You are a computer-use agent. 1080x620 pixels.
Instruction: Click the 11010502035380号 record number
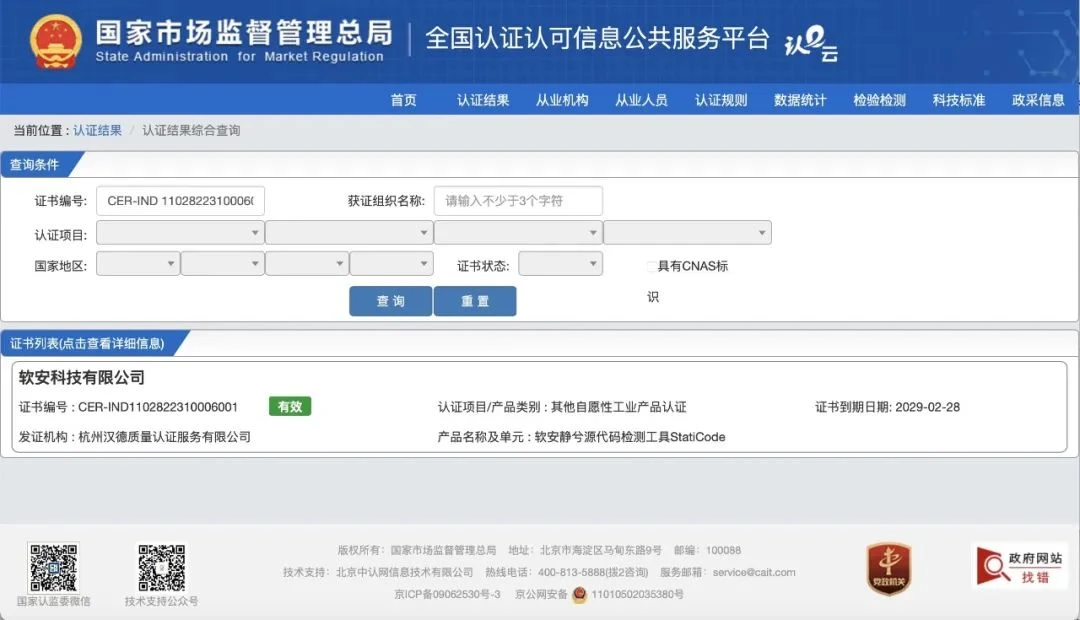(638, 594)
